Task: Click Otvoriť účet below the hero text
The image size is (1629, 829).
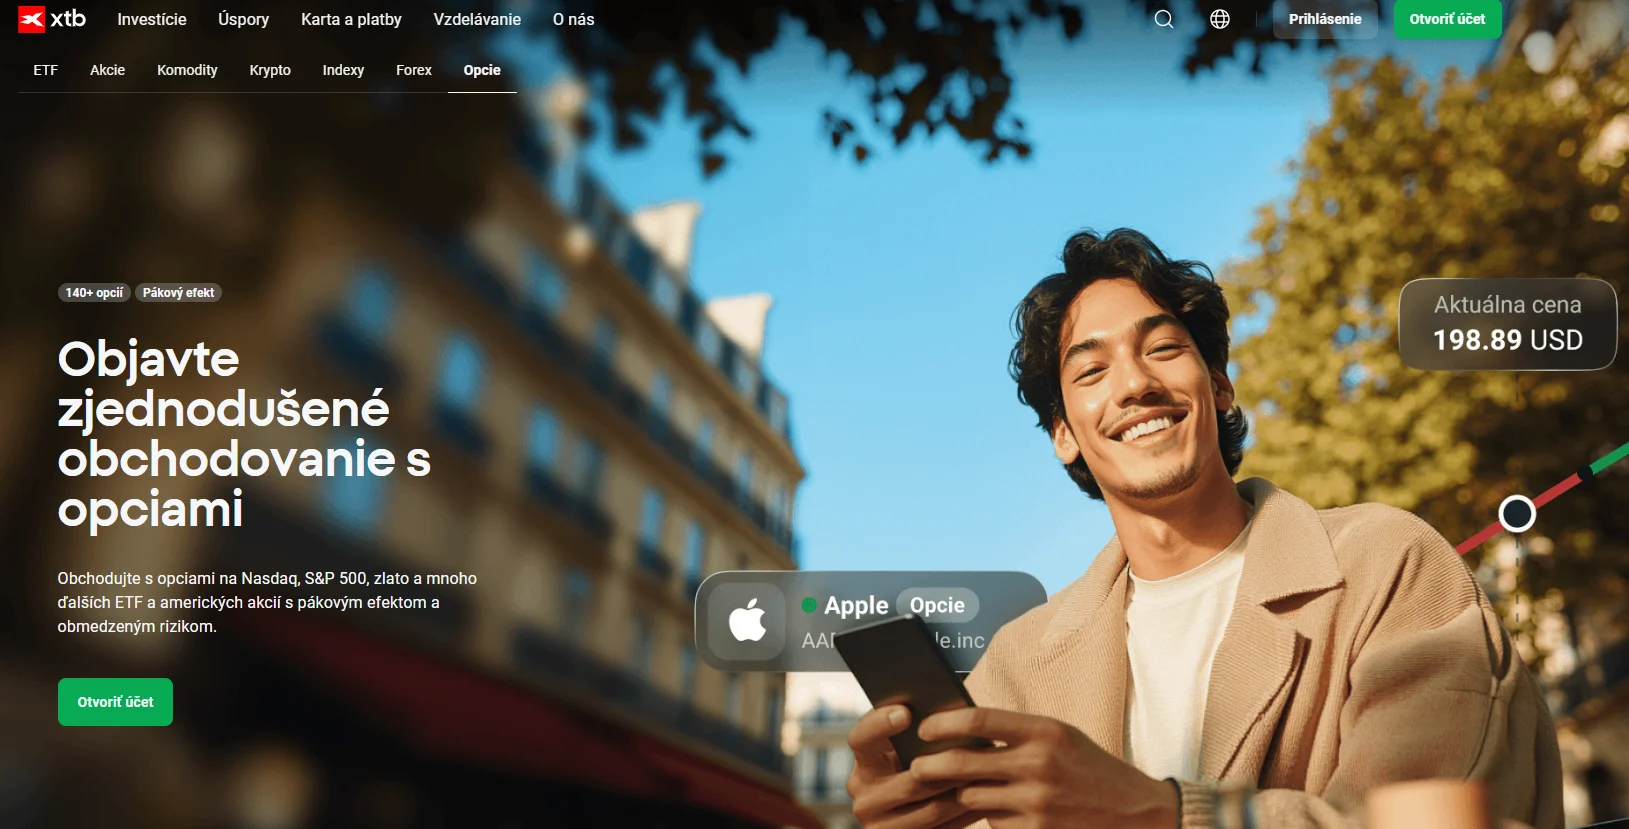Action: (x=115, y=702)
